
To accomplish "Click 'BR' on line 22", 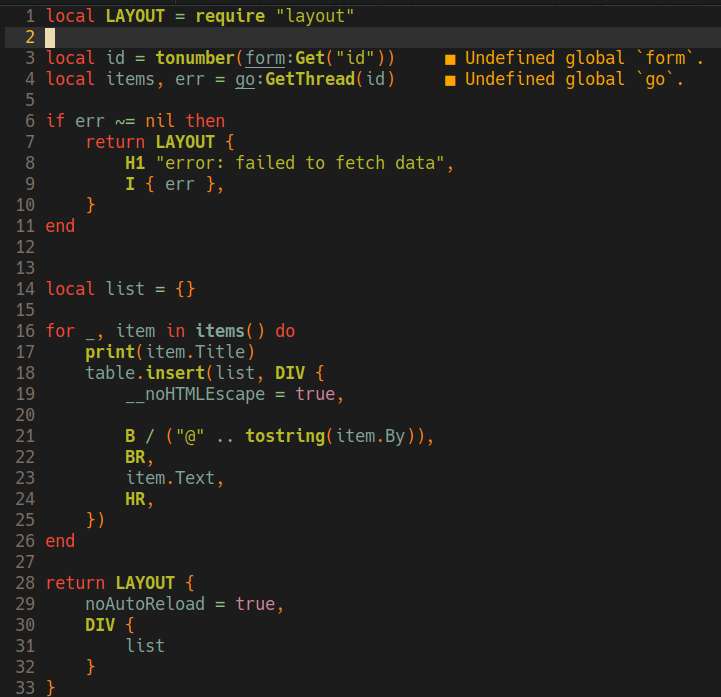I will (135, 457).
